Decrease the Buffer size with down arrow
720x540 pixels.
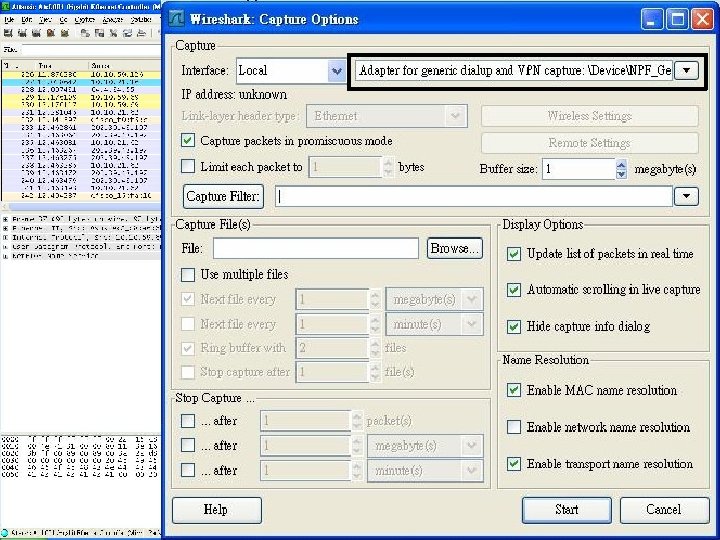621,174
